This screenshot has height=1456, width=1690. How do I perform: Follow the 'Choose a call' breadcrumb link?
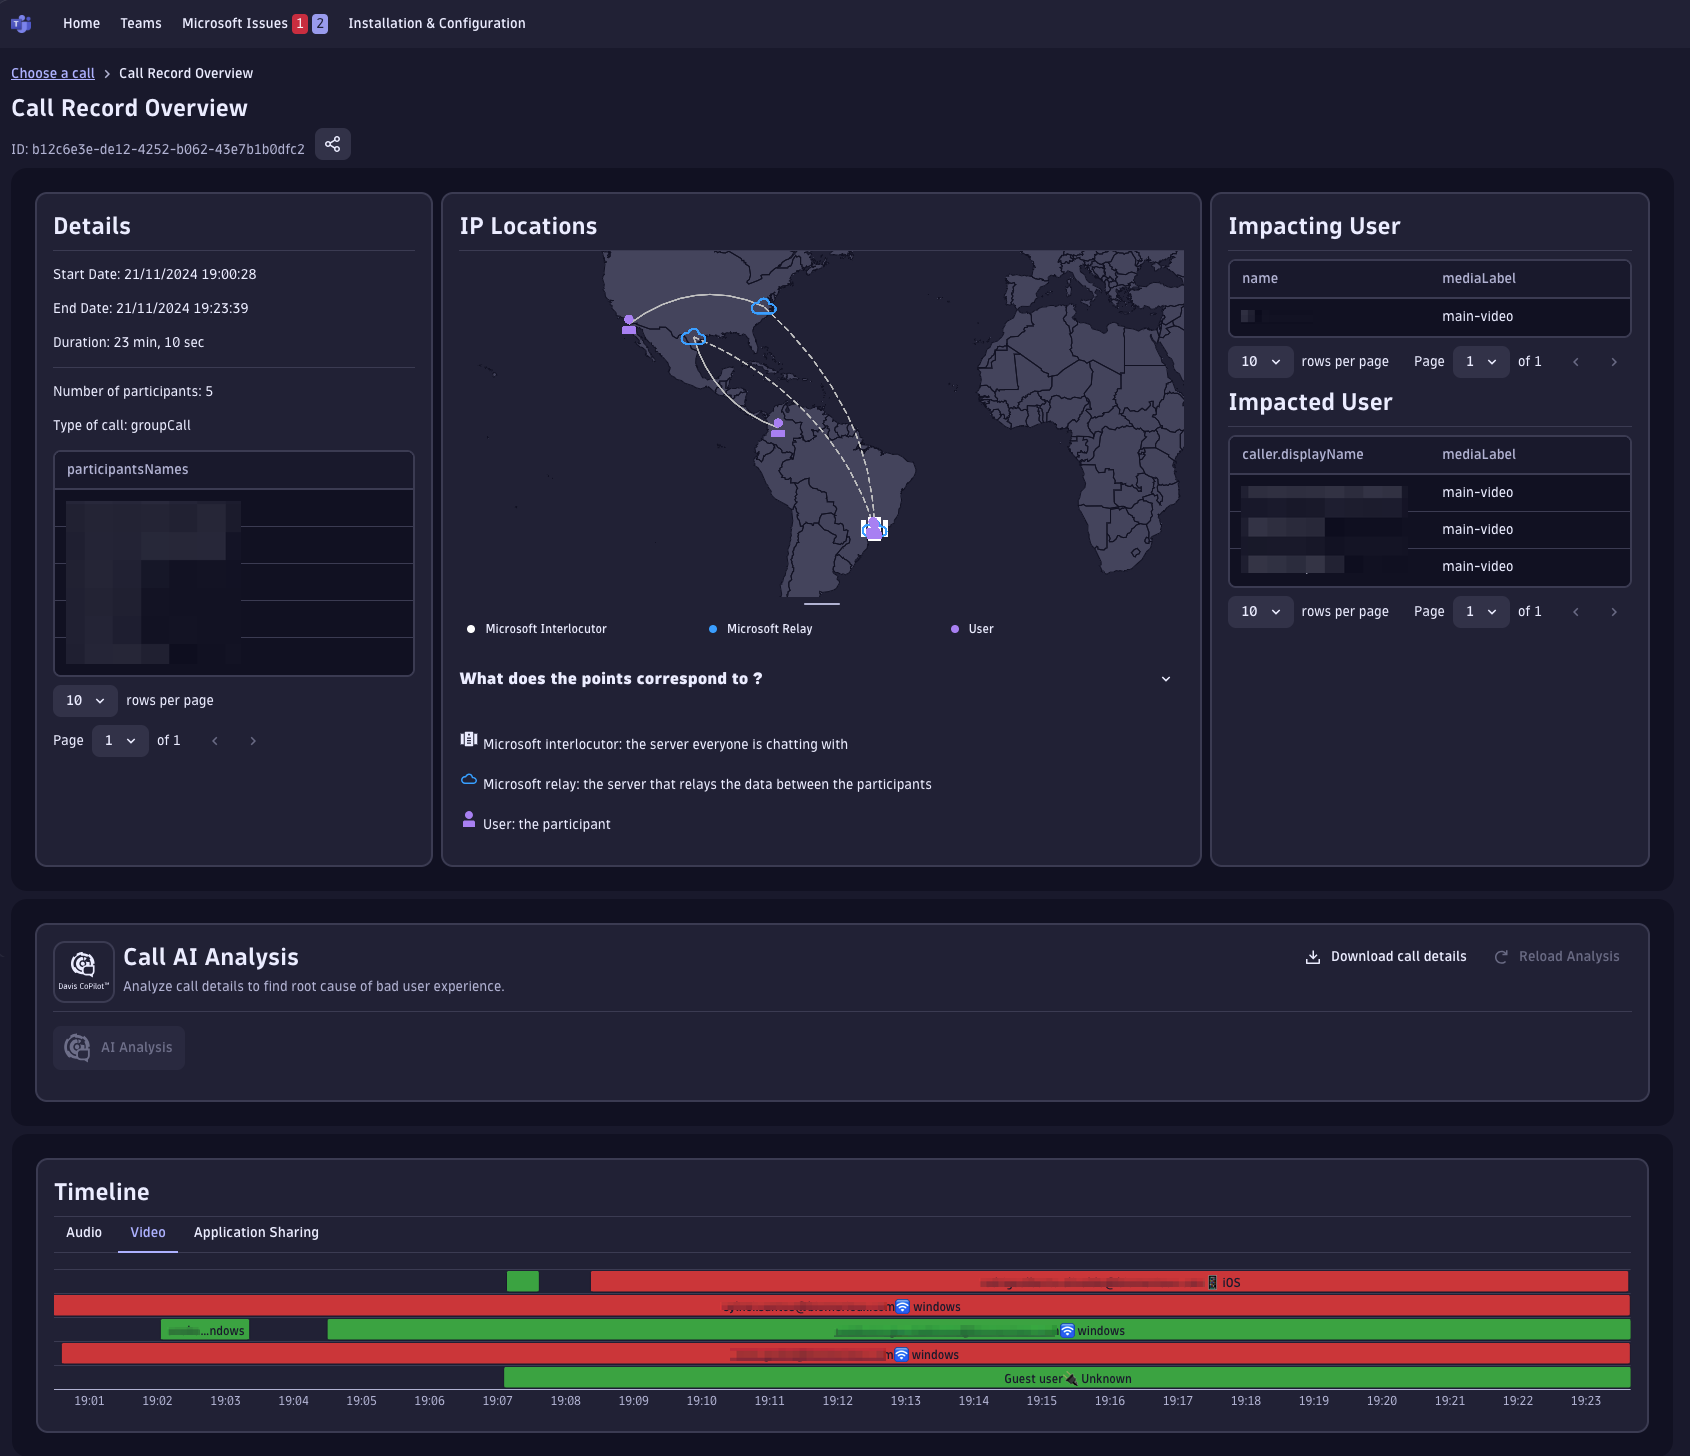pos(53,73)
